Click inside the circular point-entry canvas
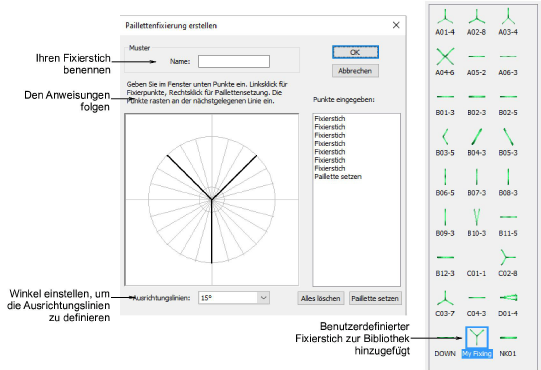541x370 pixels. click(x=212, y=199)
